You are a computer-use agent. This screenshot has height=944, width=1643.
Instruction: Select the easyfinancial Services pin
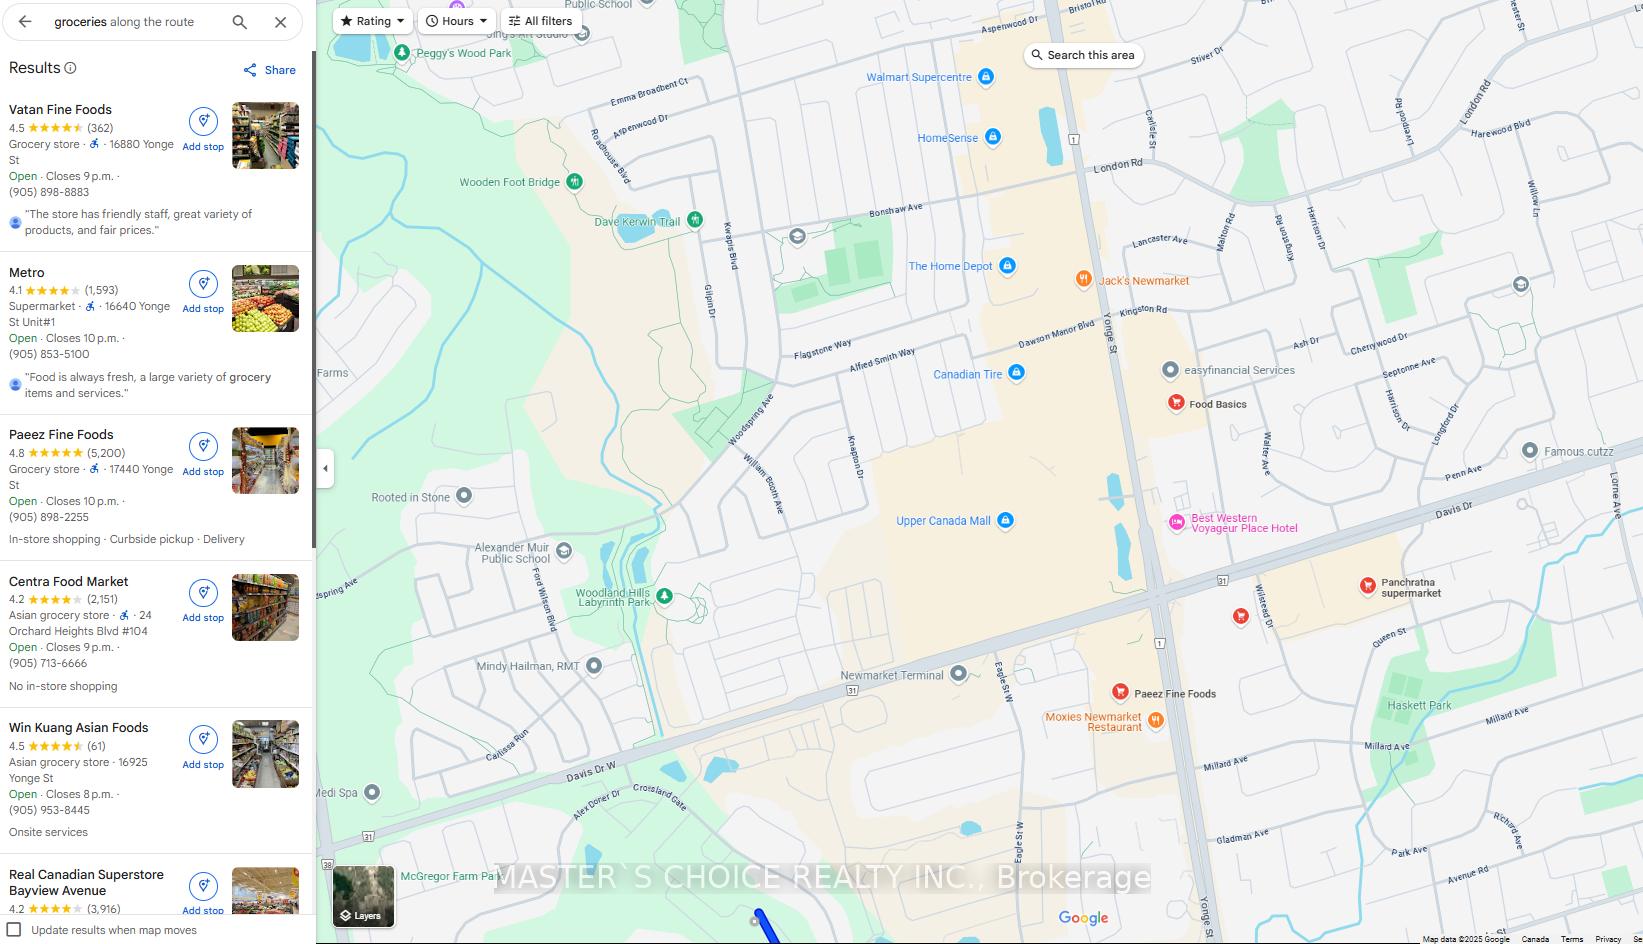coord(1170,370)
